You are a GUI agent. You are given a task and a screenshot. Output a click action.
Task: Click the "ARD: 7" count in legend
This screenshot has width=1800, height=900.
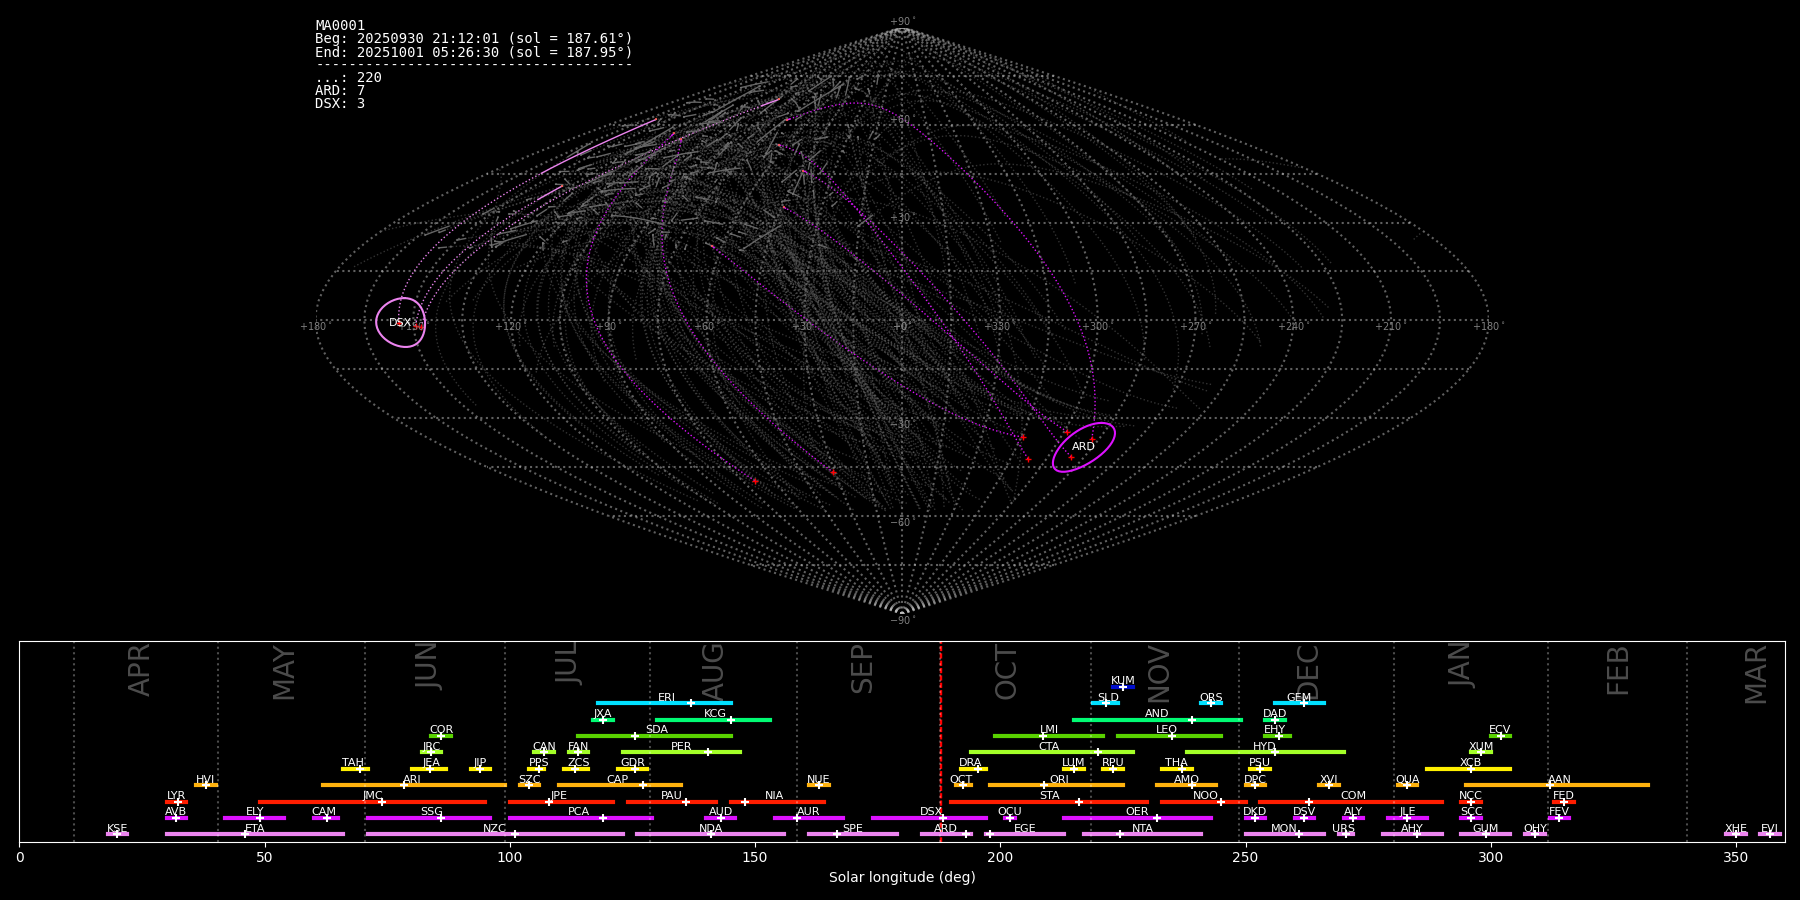(340, 91)
